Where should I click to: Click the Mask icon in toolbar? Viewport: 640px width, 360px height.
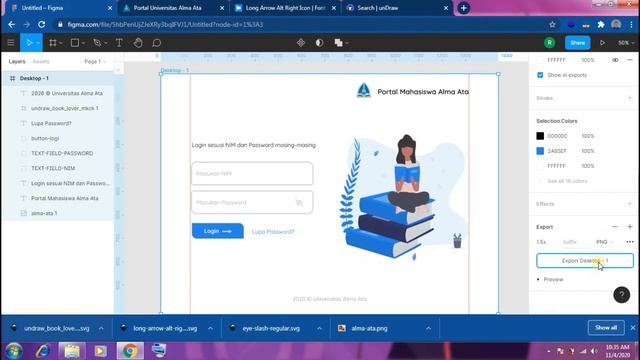coord(319,43)
